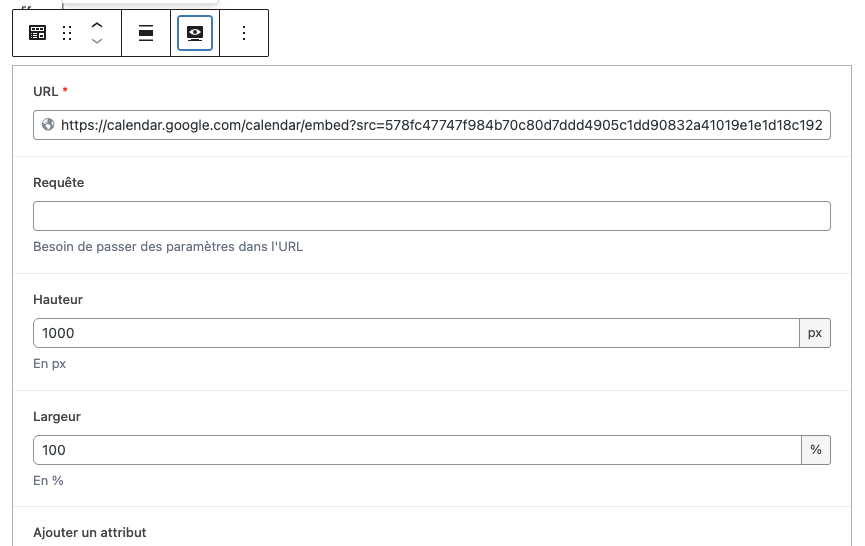The width and height of the screenshot is (865, 546).
Task: Click into the empty Requête field
Action: (x=431, y=216)
